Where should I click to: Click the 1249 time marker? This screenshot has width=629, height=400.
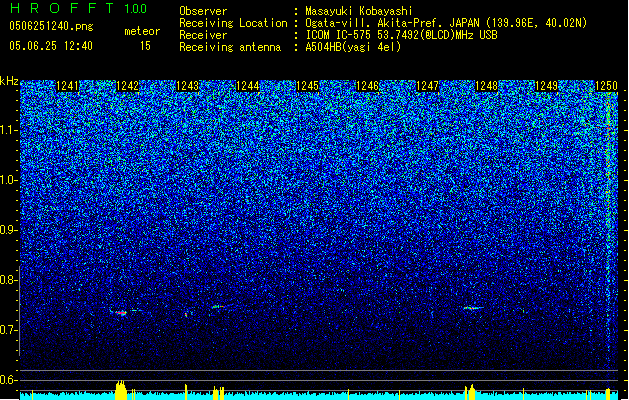tap(546, 86)
